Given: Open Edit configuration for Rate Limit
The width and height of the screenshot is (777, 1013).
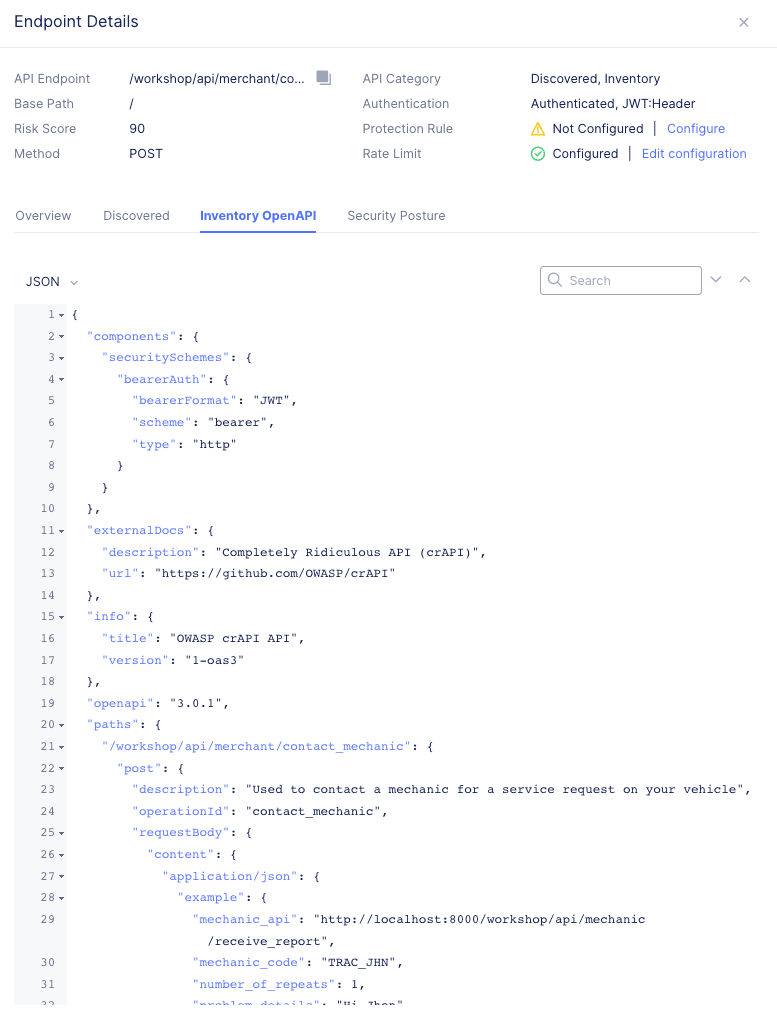Looking at the screenshot, I should point(694,153).
